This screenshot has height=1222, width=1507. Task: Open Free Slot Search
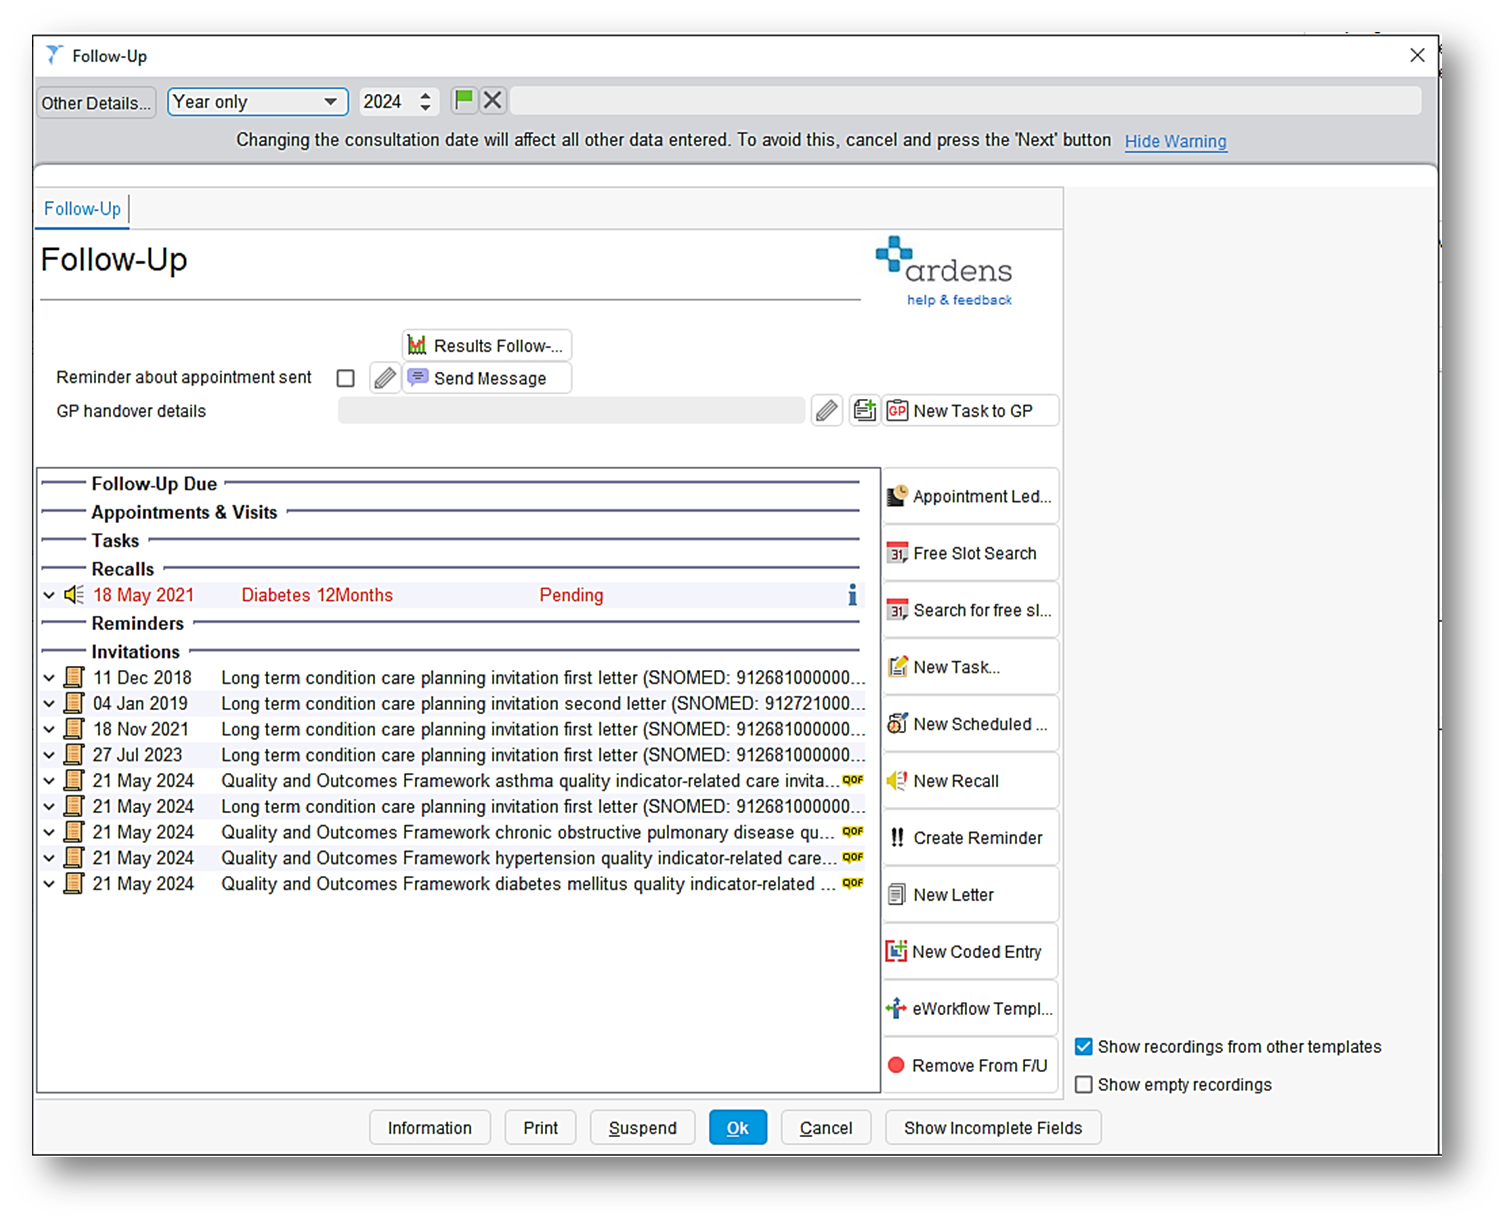[970, 553]
